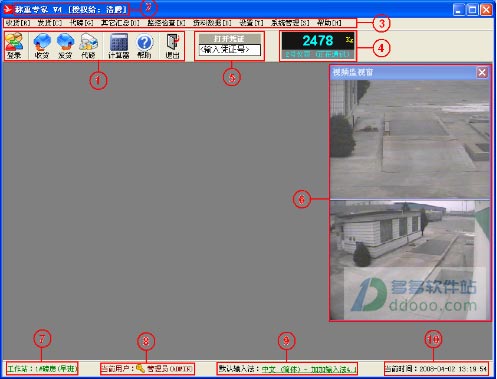This screenshot has height=379, width=497.
Task: Click the key icon beside 当前用户
Action: pyautogui.click(x=140, y=368)
